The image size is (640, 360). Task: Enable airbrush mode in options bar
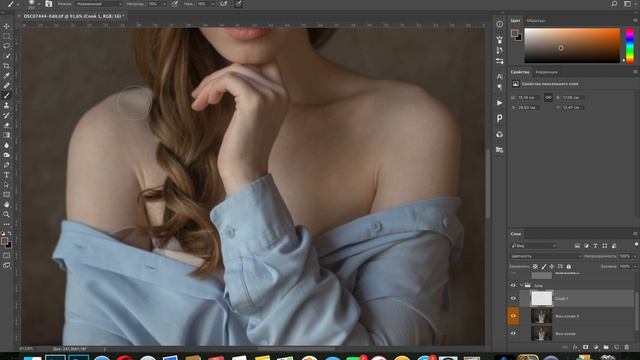coord(224,4)
